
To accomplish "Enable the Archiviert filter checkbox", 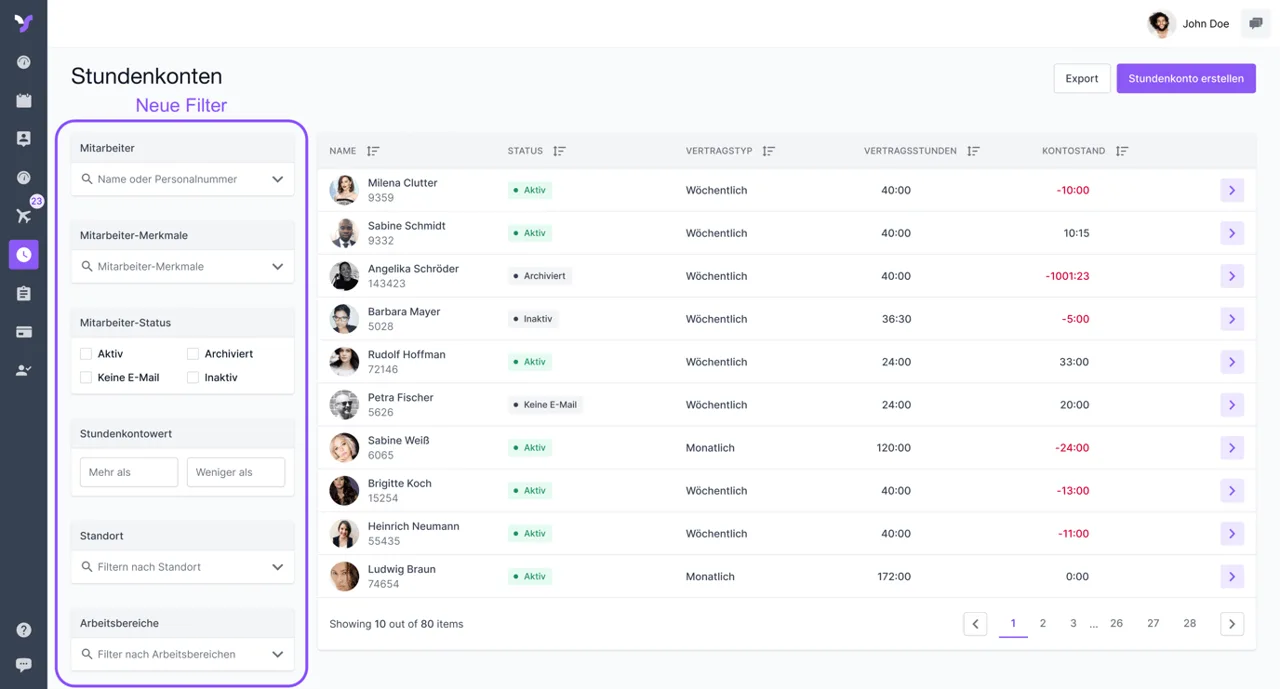I will [x=193, y=354].
